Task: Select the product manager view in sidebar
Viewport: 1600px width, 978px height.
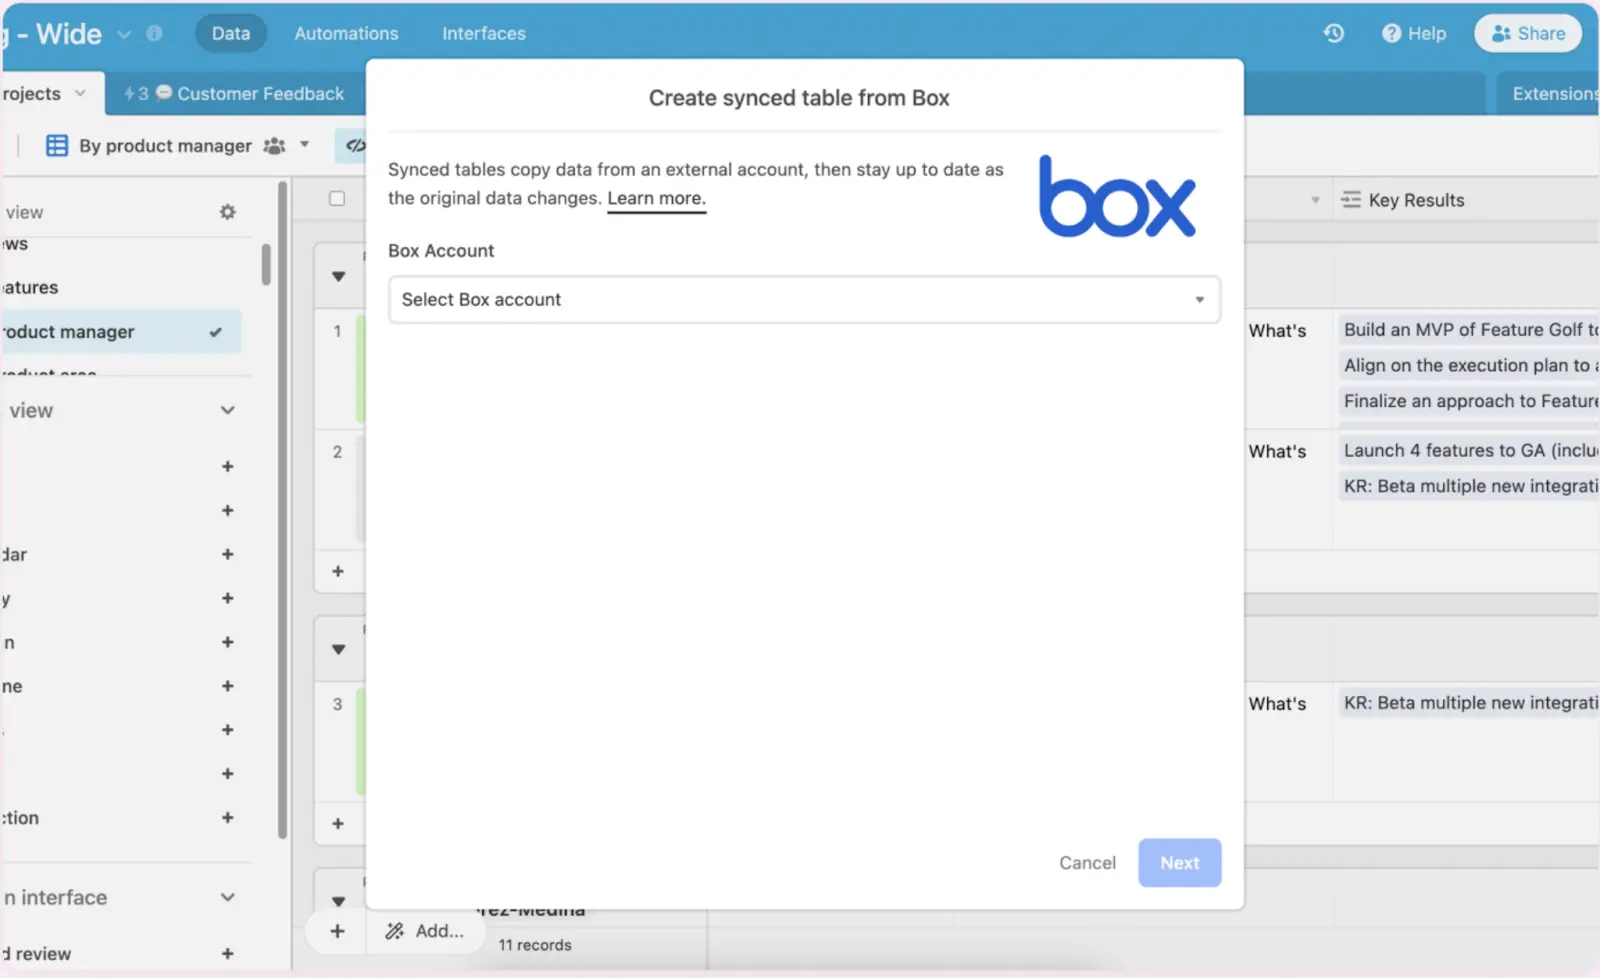Action: [x=120, y=332]
